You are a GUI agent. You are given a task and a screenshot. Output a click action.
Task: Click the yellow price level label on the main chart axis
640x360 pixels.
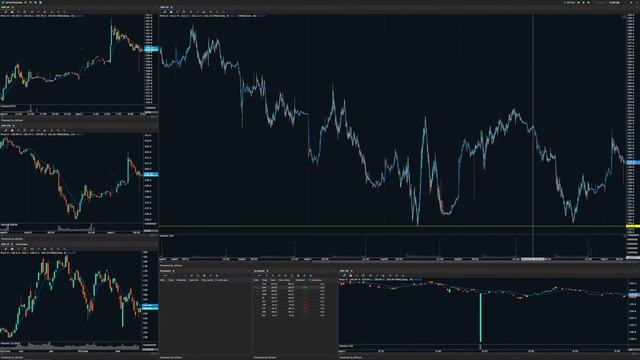633,226
